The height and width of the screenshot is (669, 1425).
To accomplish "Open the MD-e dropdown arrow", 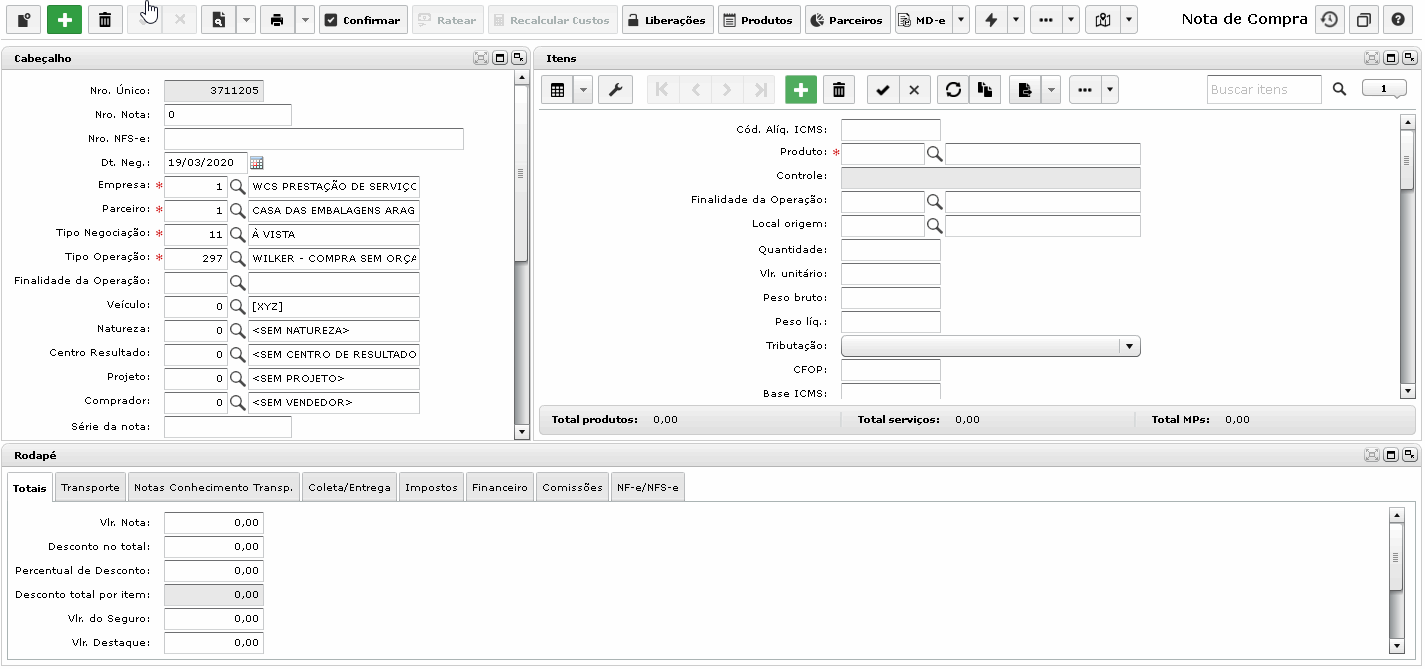I will click(x=960, y=20).
